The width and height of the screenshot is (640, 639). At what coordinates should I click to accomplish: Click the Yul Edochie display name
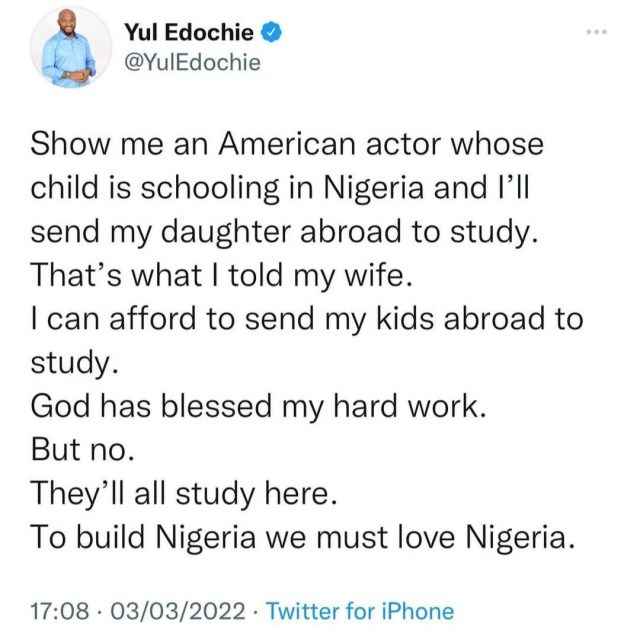[x=189, y=32]
